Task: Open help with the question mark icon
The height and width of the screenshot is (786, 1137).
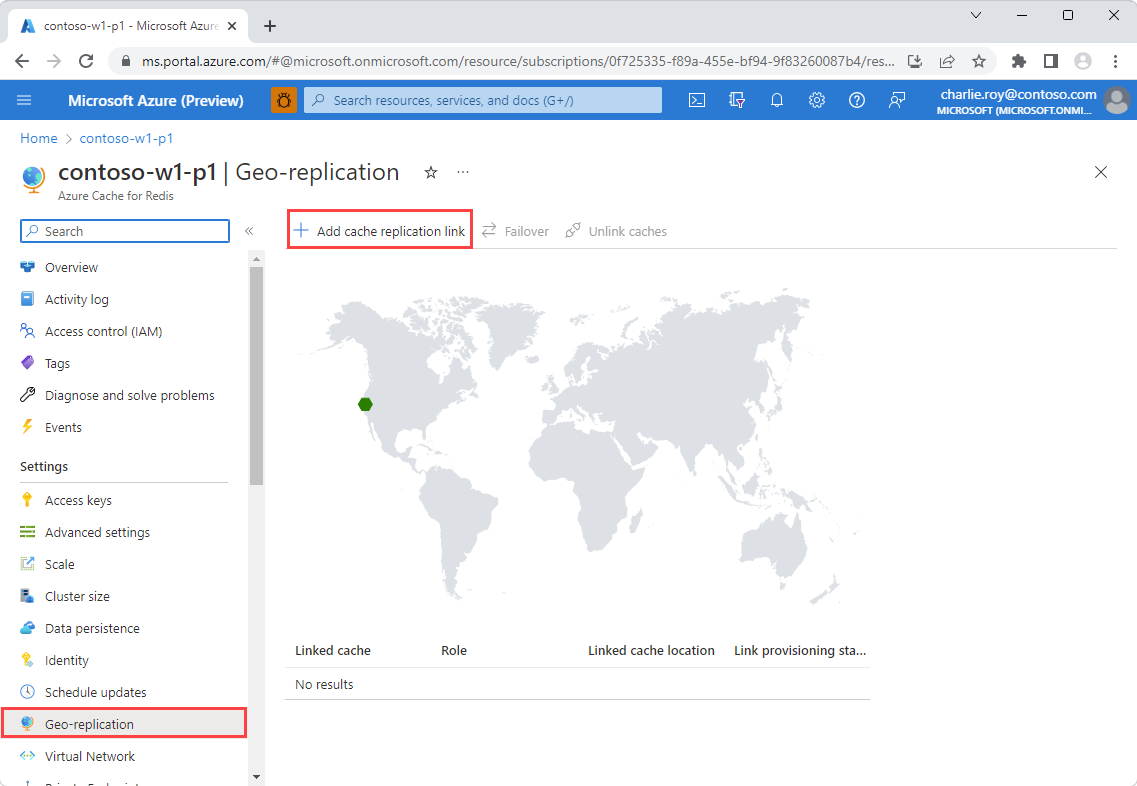Action: (857, 100)
